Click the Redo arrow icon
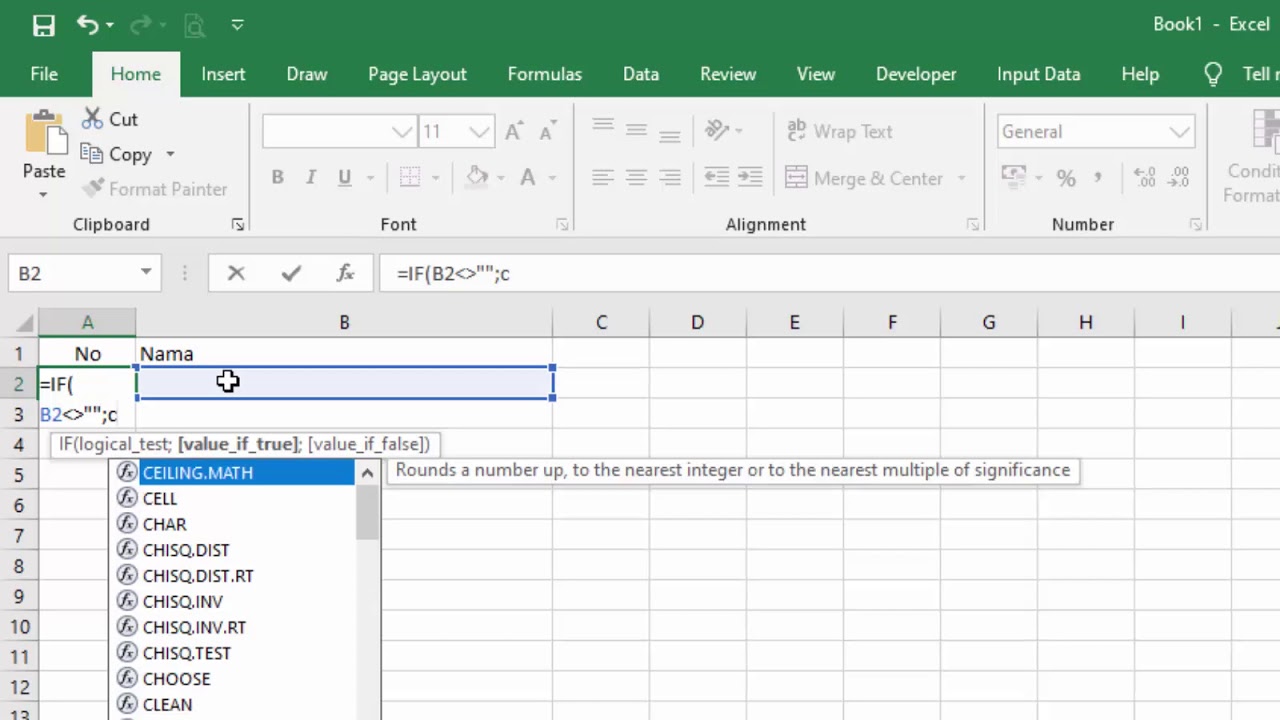Viewport: 1280px width, 720px height. click(x=140, y=25)
